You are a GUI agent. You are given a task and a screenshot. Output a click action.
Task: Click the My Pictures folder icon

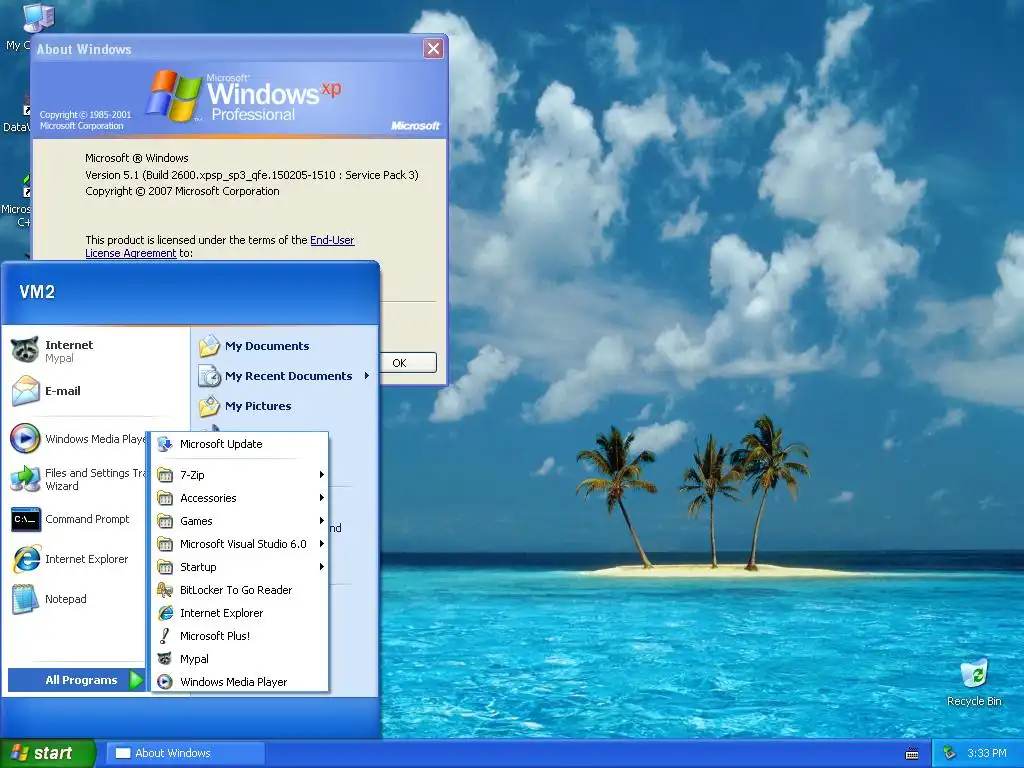210,406
